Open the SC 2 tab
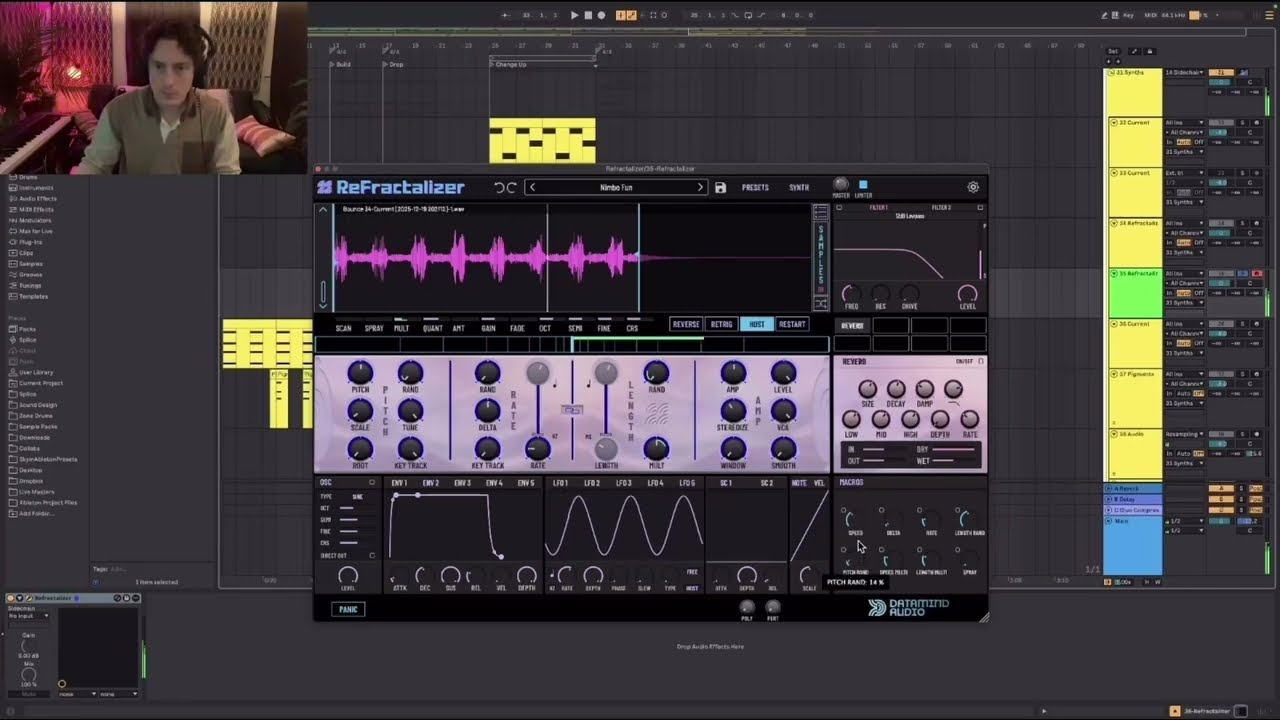 [x=767, y=483]
